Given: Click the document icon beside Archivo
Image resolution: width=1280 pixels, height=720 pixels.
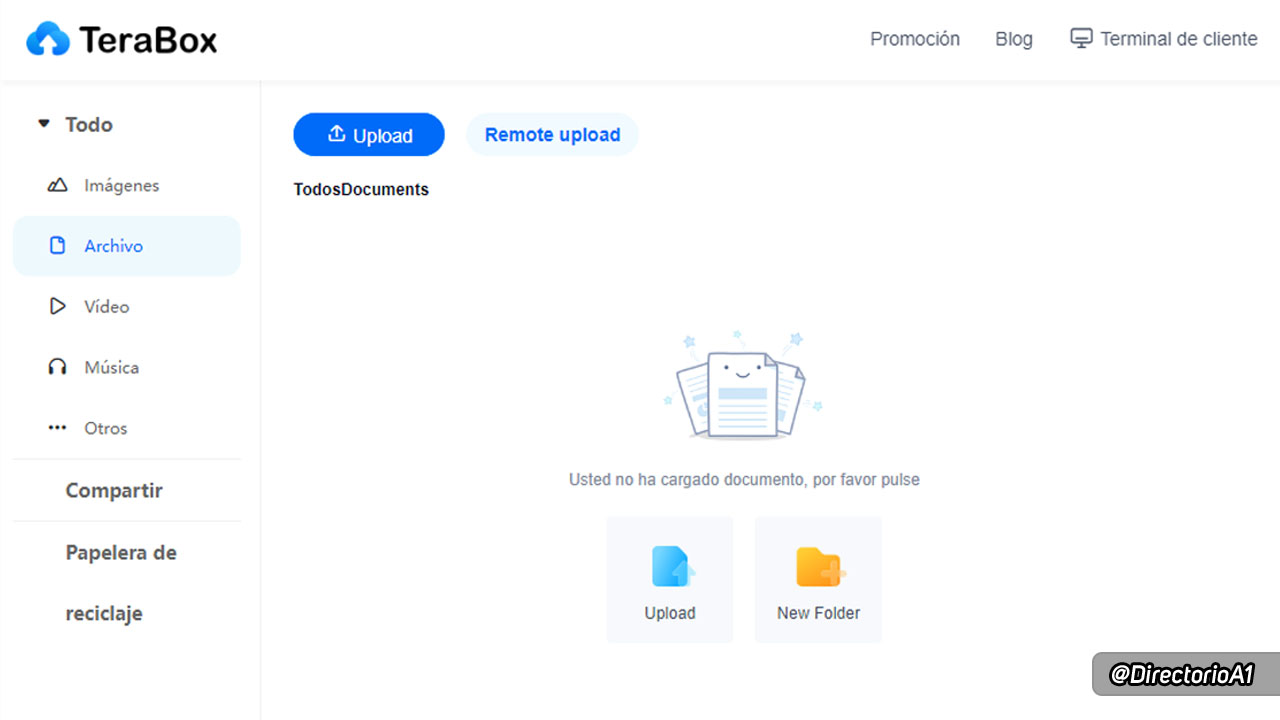Looking at the screenshot, I should pyautogui.click(x=58, y=246).
